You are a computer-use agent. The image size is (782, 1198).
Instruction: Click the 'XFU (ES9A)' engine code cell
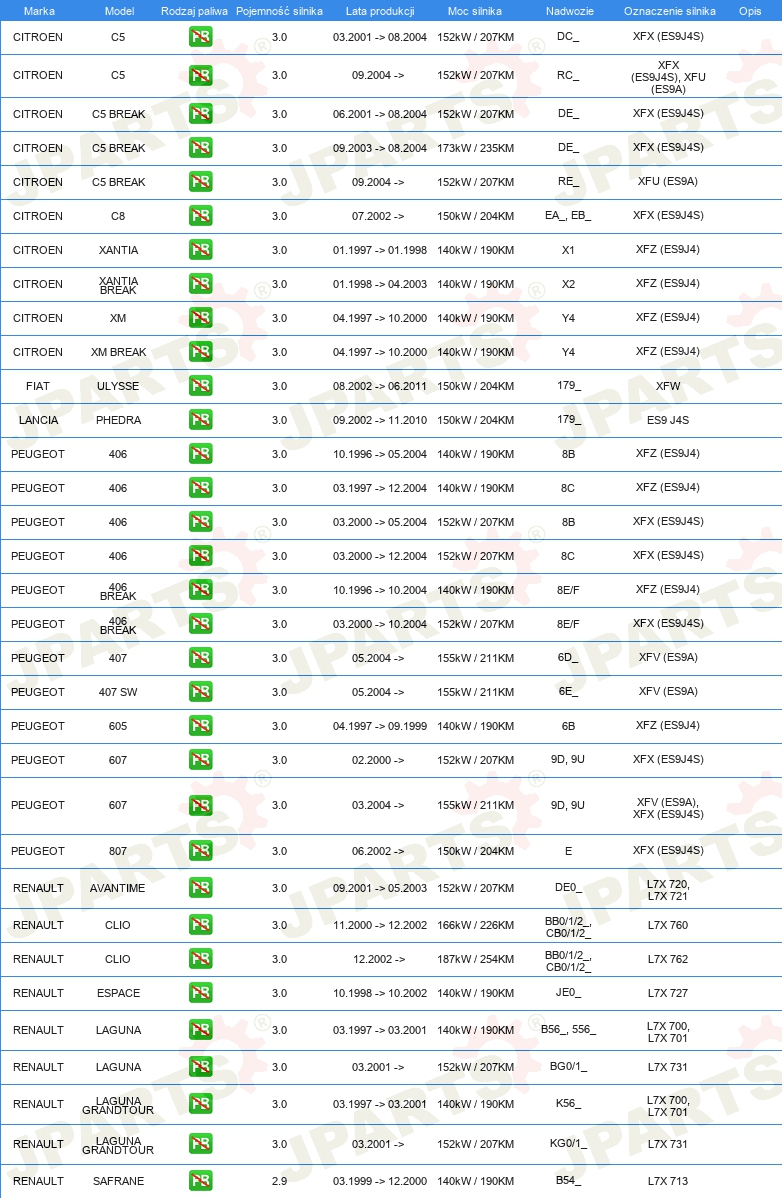[x=668, y=181]
